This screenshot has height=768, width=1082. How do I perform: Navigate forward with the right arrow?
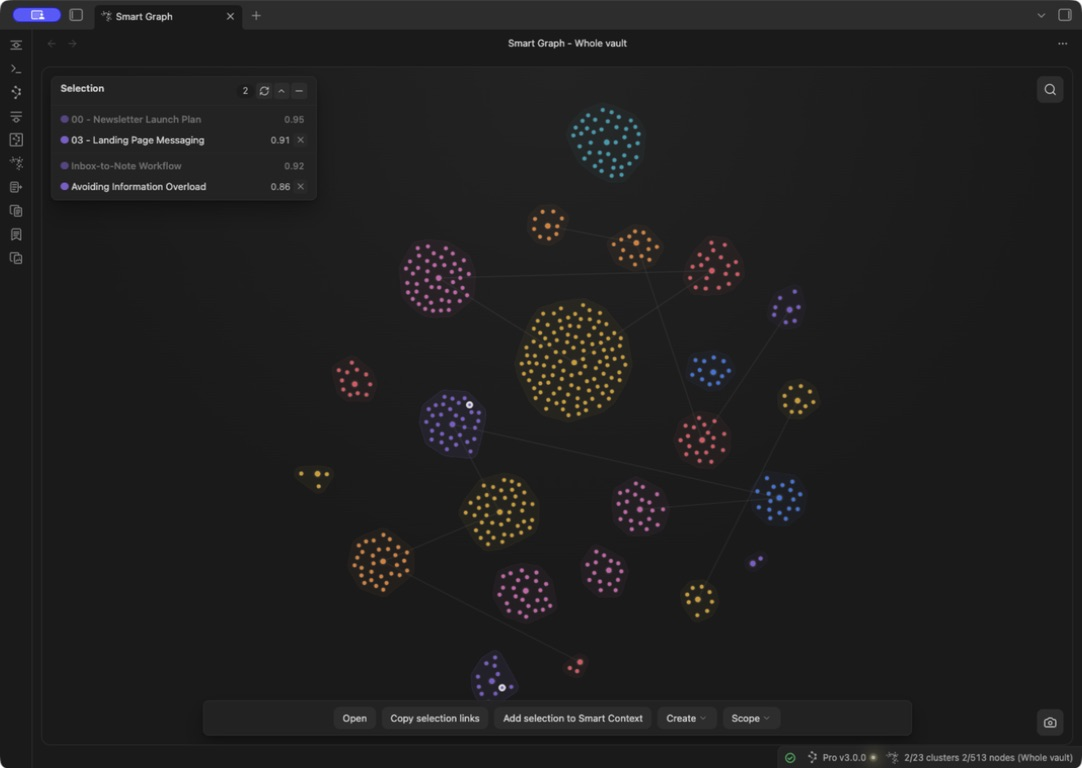point(72,43)
